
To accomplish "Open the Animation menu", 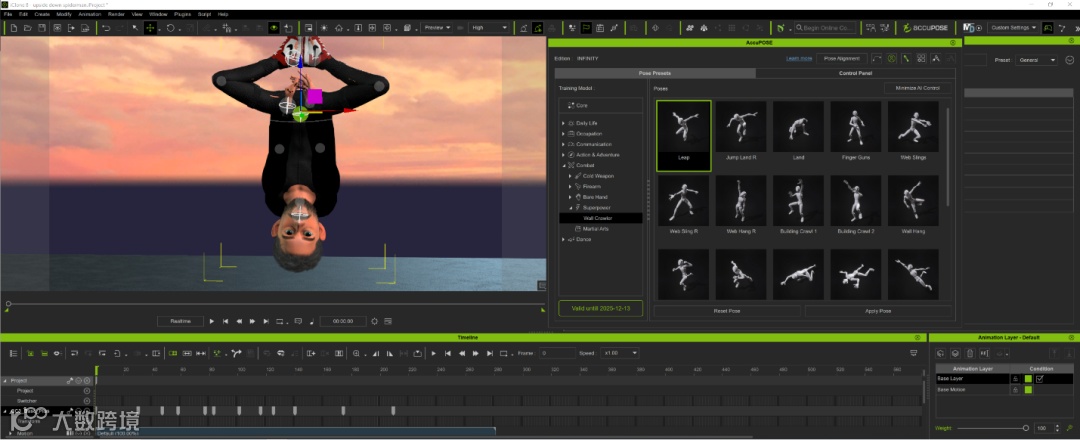I will pyautogui.click(x=89, y=14).
